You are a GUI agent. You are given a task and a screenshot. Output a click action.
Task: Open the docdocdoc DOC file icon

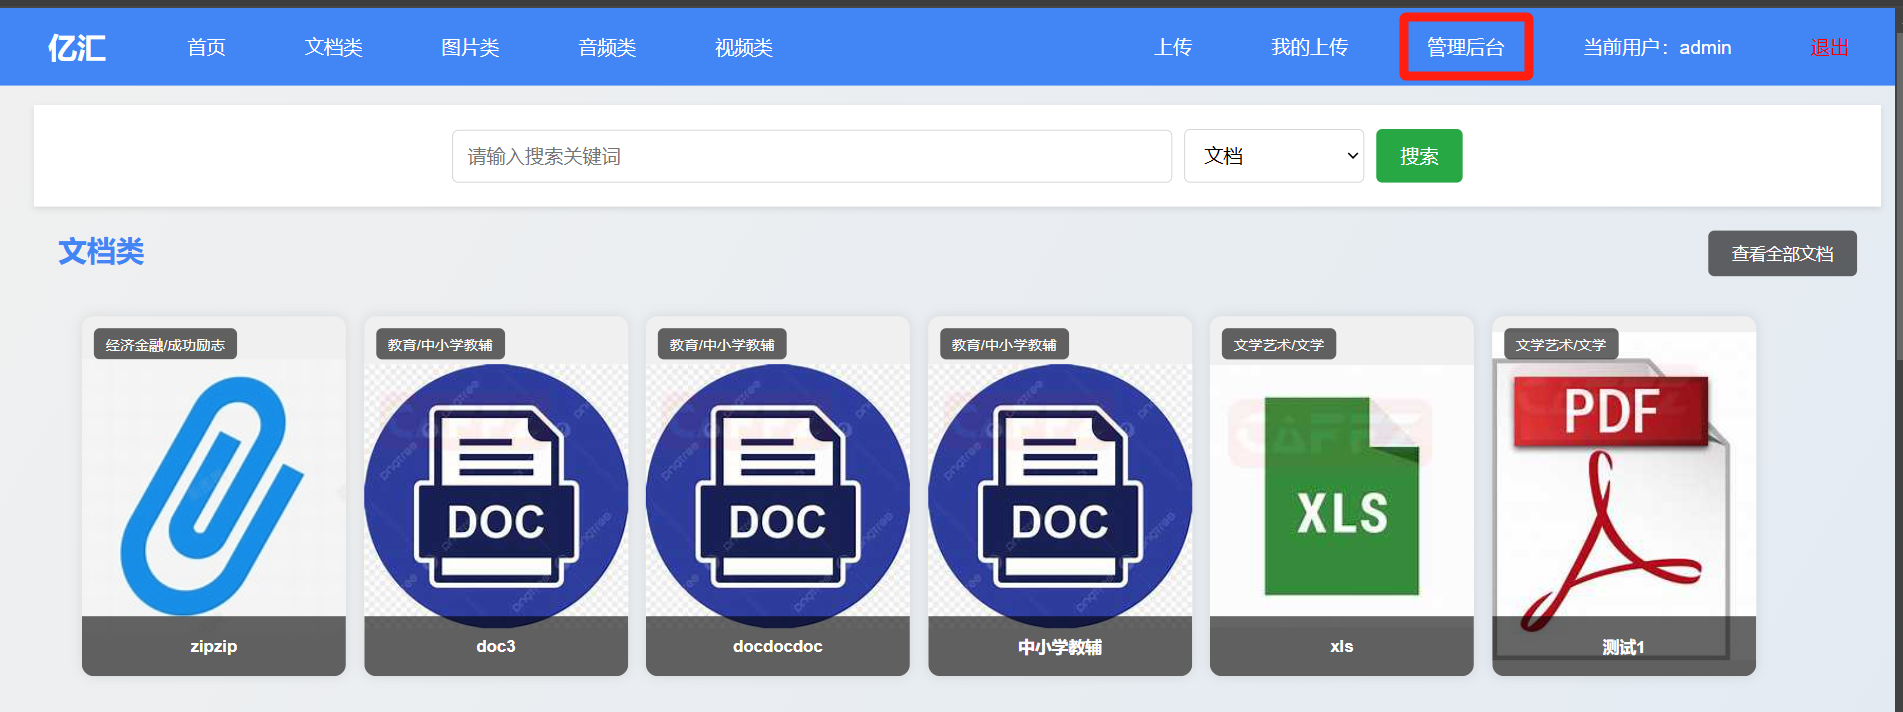click(x=778, y=495)
